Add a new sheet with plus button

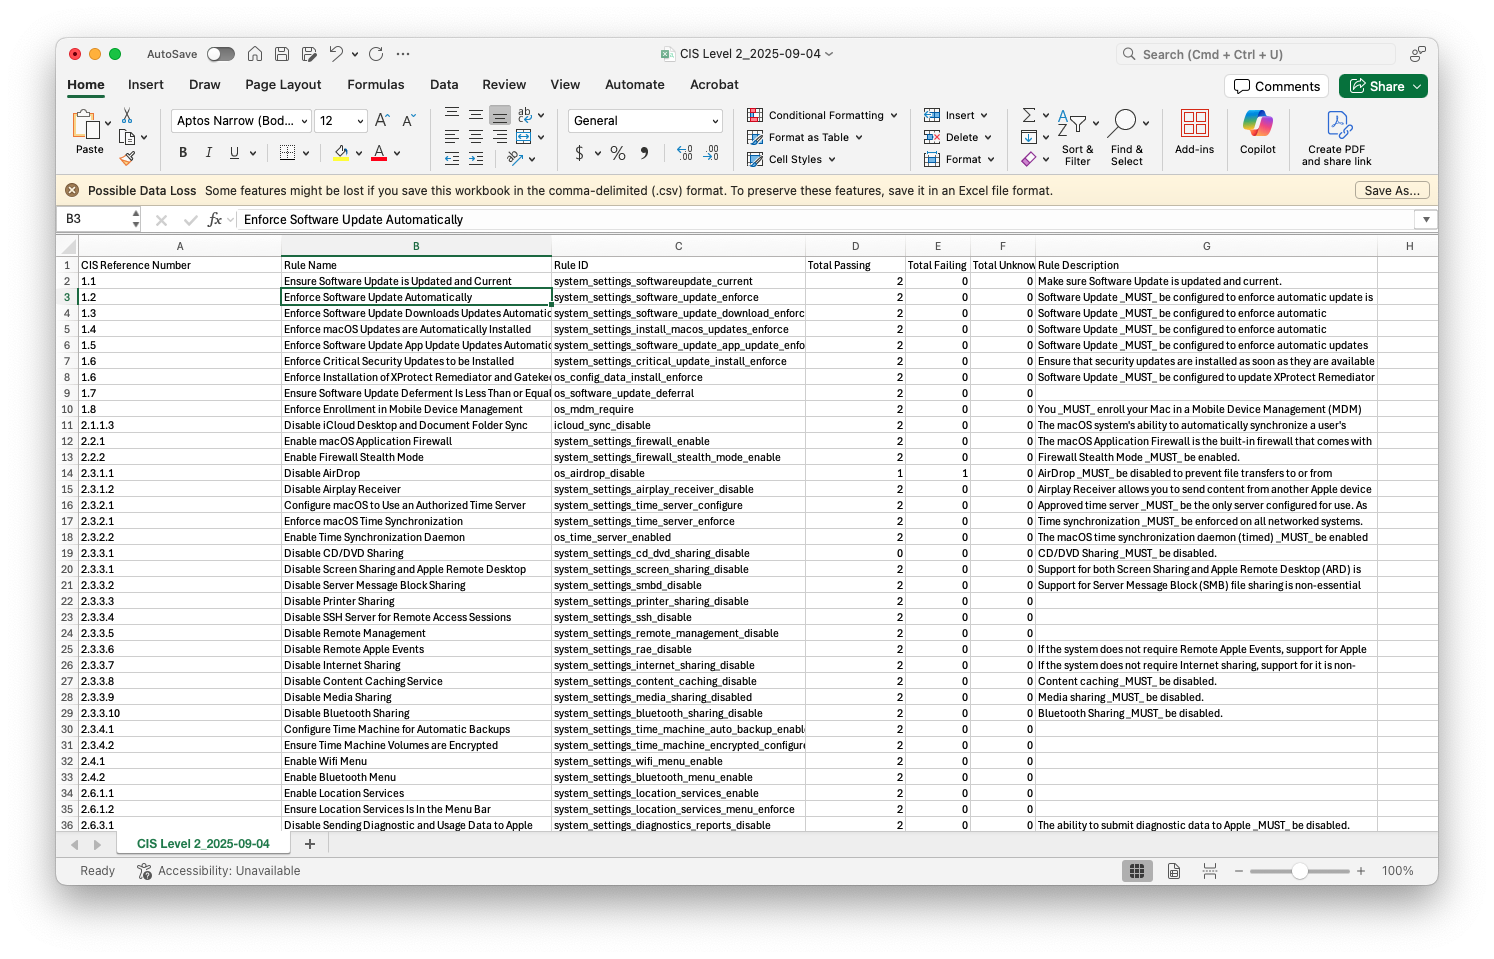pos(310,844)
